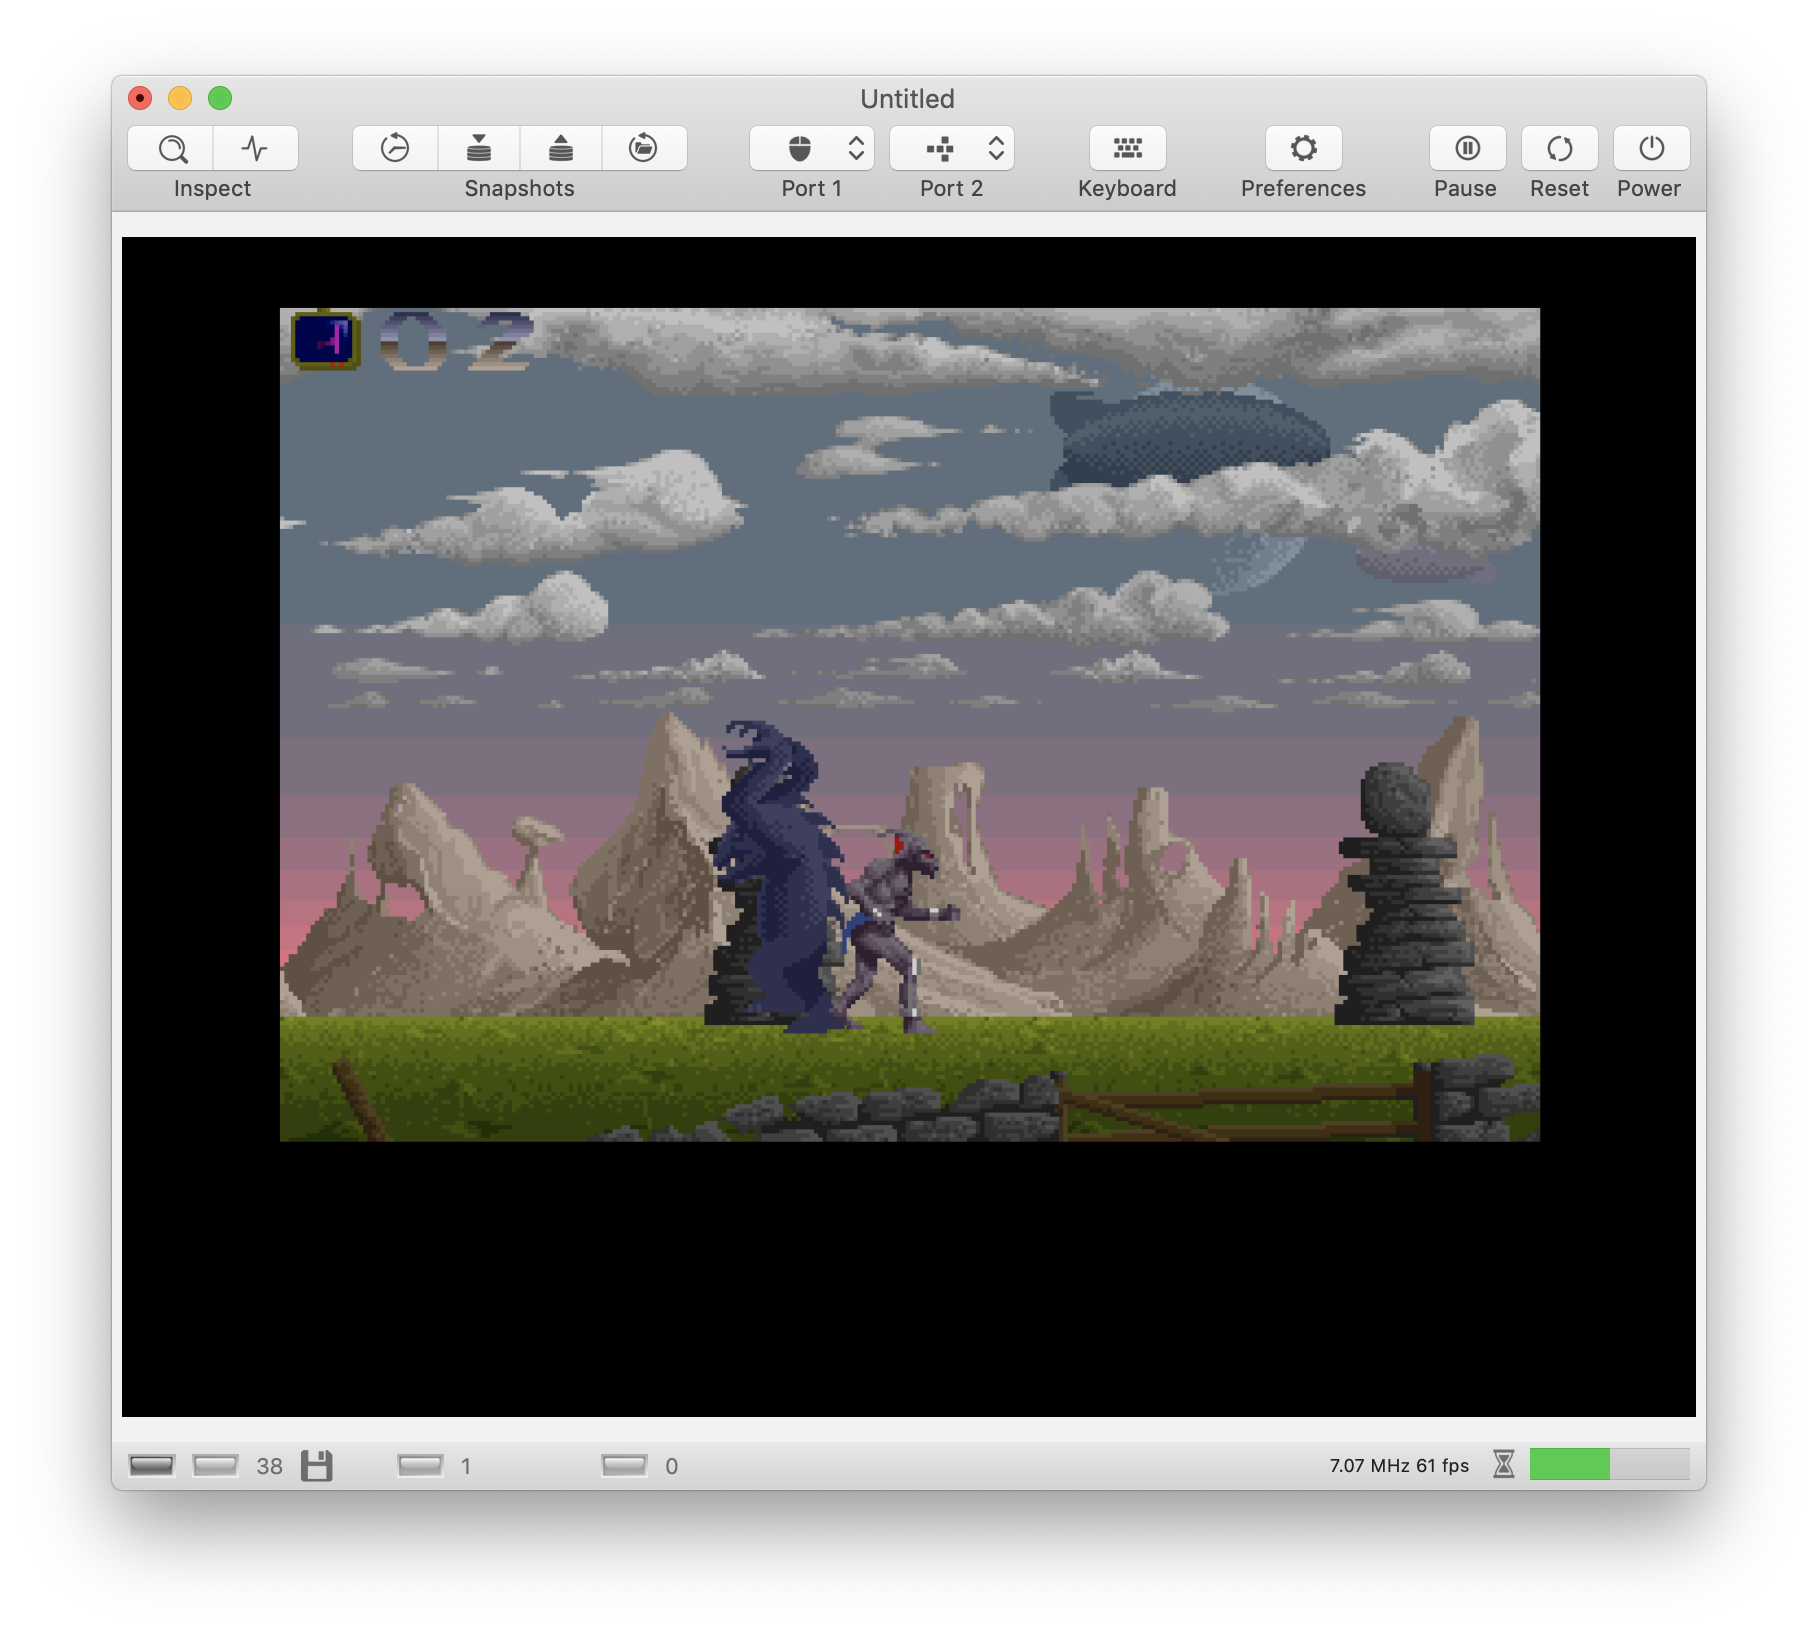Image resolution: width=1818 pixels, height=1638 pixels.
Task: Click the green activity bar
Action: coord(1610,1465)
